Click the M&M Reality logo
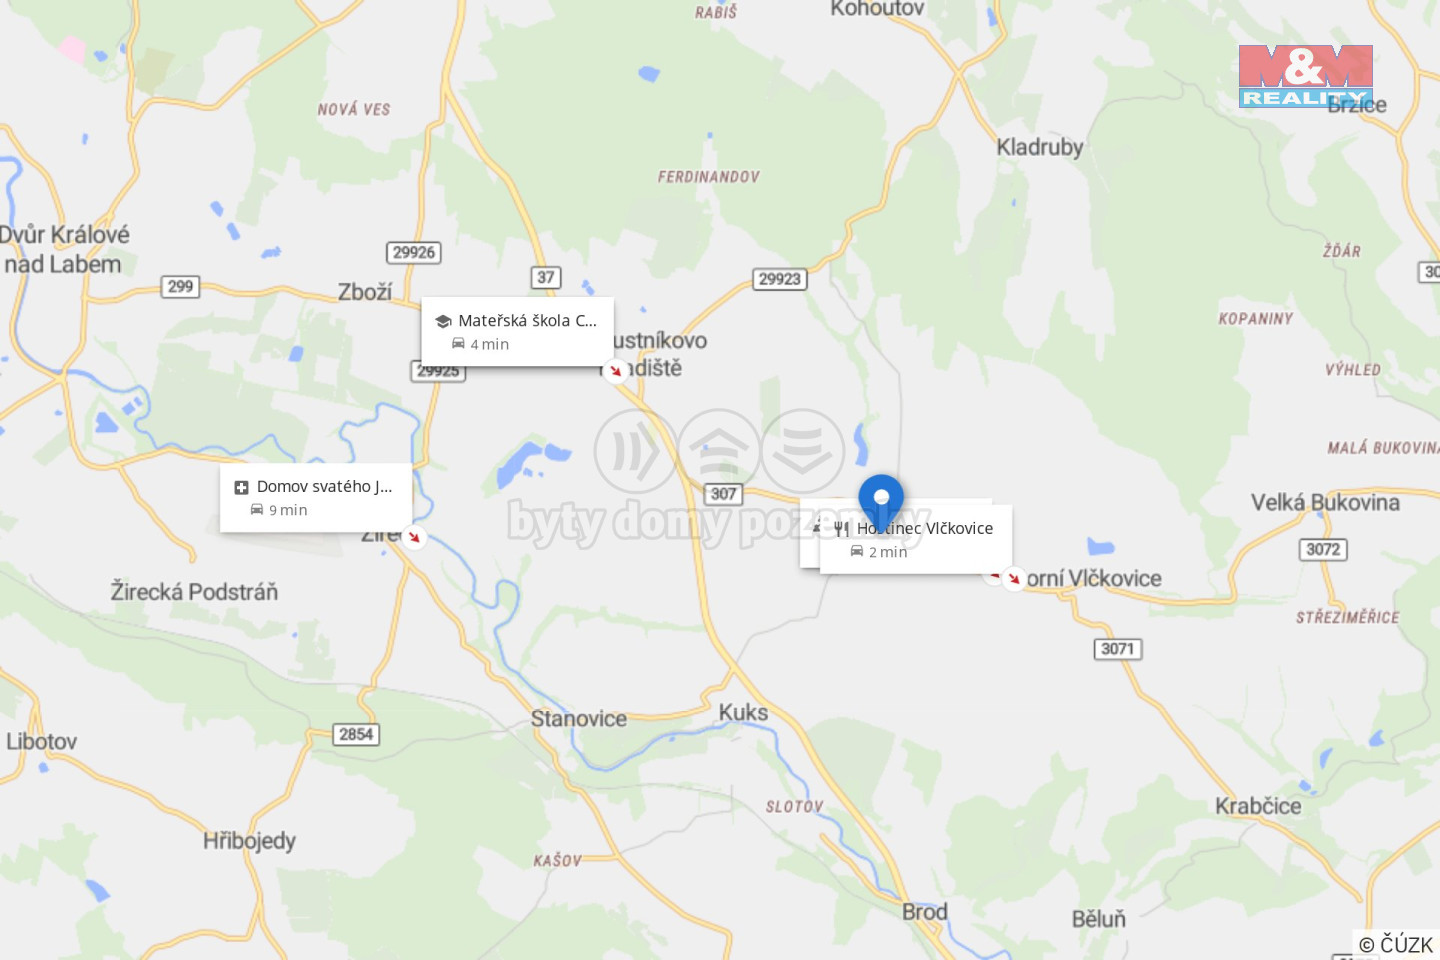This screenshot has width=1440, height=960. click(1306, 76)
